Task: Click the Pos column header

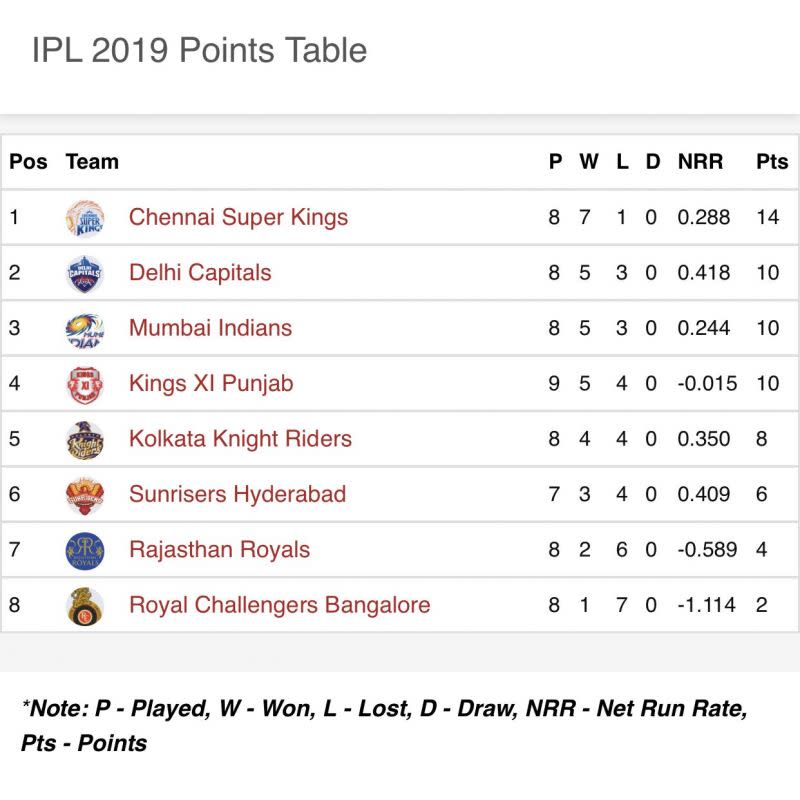Action: [x=28, y=162]
